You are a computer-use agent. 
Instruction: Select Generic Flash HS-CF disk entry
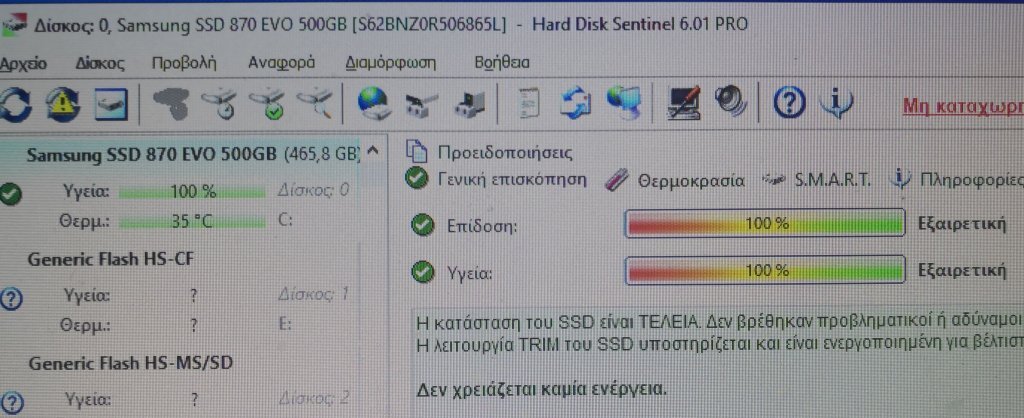[x=111, y=259]
